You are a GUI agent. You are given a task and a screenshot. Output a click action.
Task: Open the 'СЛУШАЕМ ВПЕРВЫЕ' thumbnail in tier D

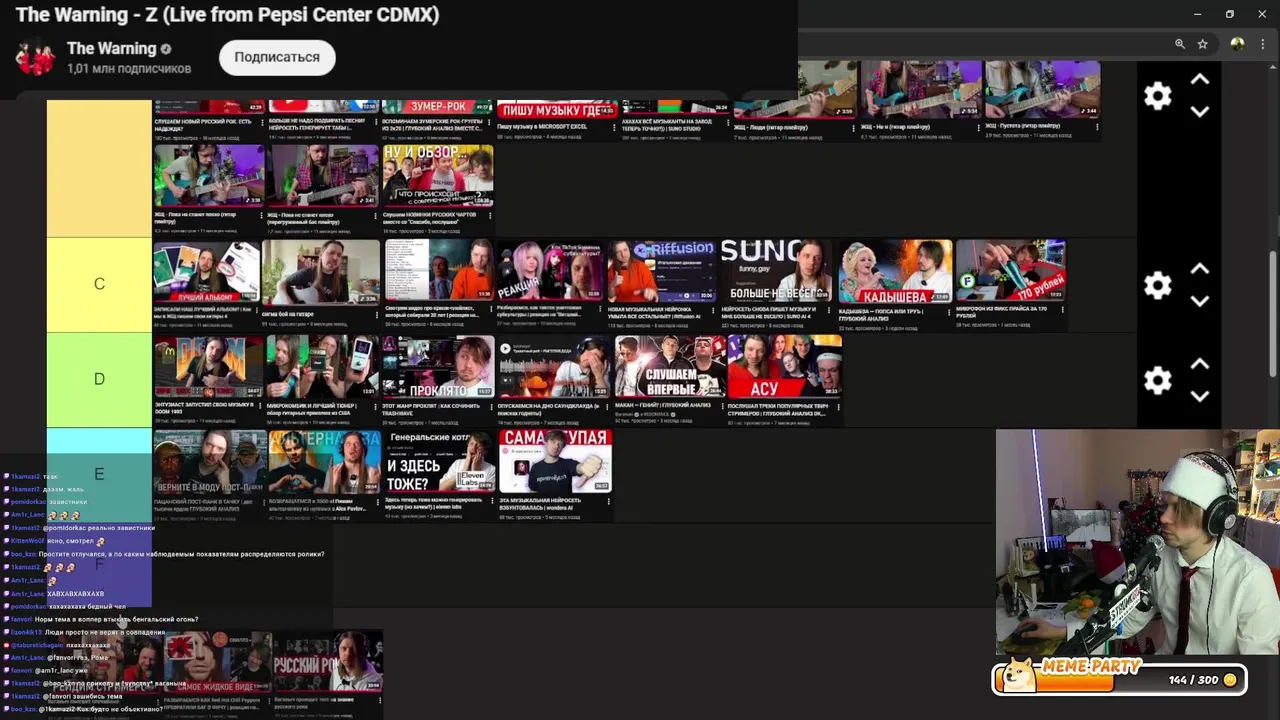[x=669, y=366]
